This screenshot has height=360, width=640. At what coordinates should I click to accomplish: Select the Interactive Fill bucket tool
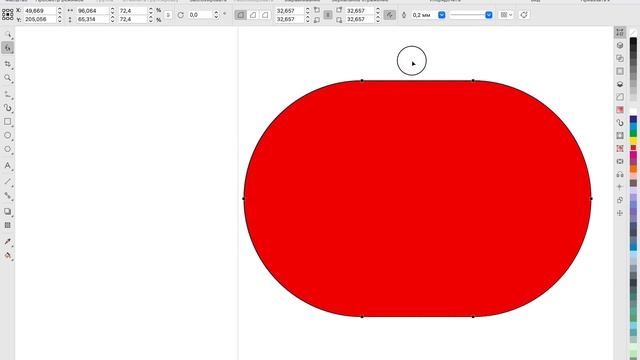pyautogui.click(x=7, y=256)
